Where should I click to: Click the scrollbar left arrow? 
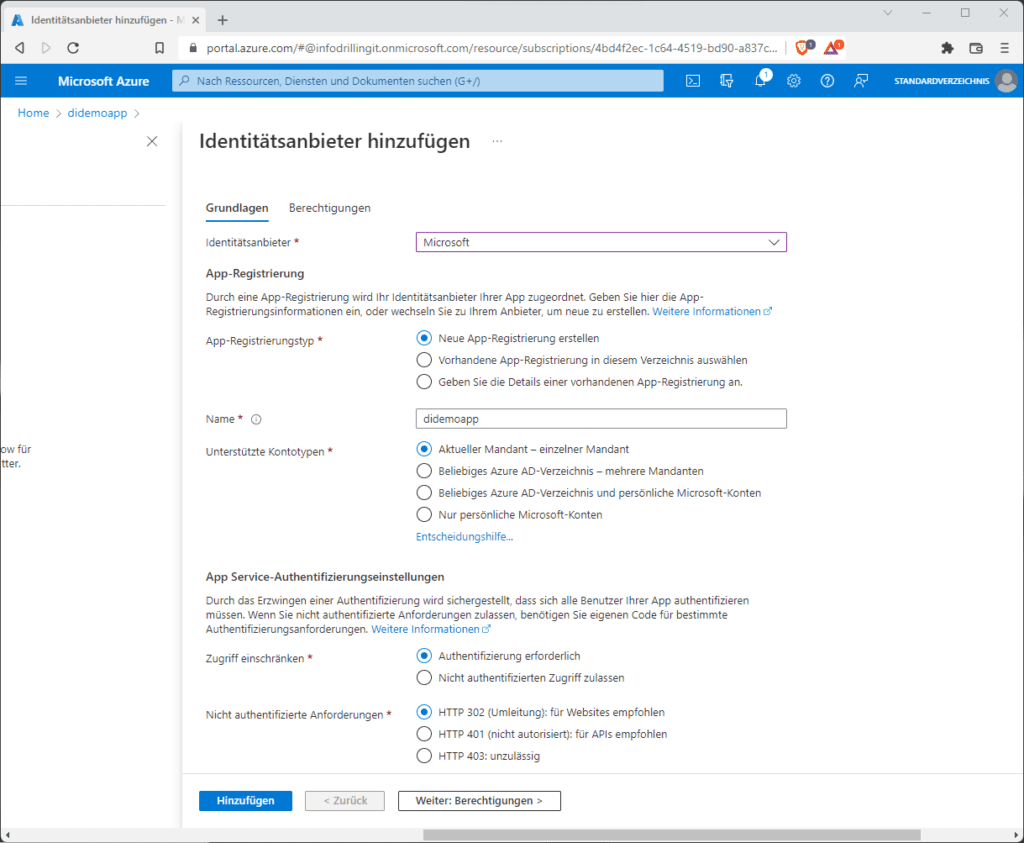7,835
